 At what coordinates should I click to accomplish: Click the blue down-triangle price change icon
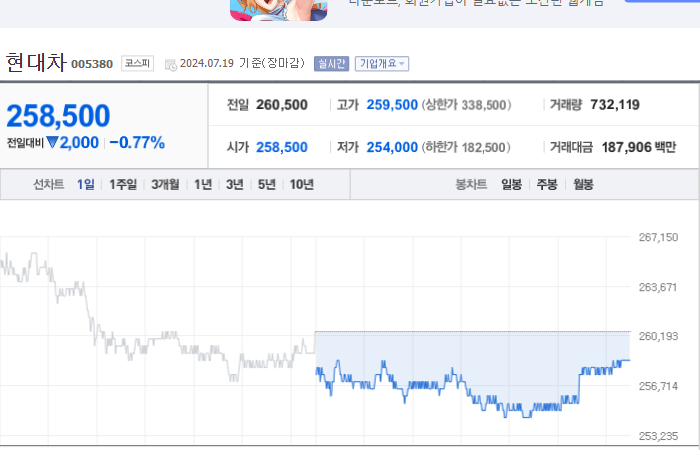tap(52, 143)
